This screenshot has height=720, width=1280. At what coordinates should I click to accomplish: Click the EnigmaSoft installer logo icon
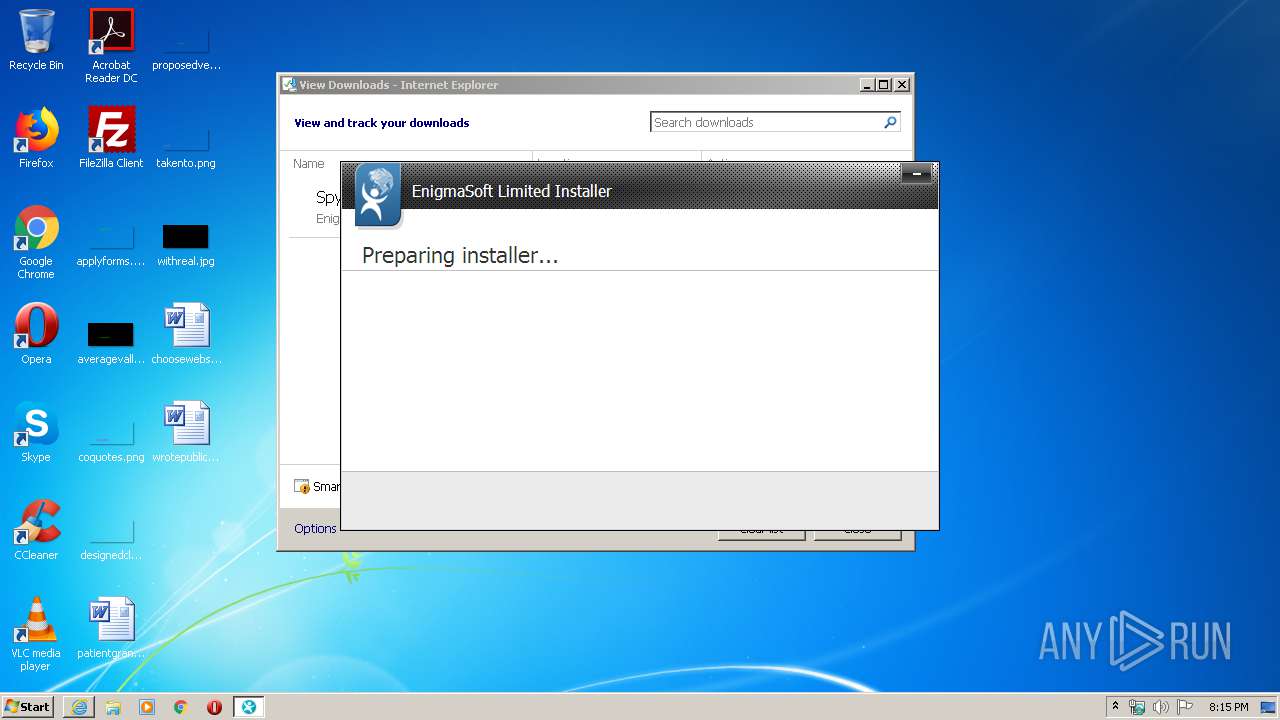click(x=377, y=195)
